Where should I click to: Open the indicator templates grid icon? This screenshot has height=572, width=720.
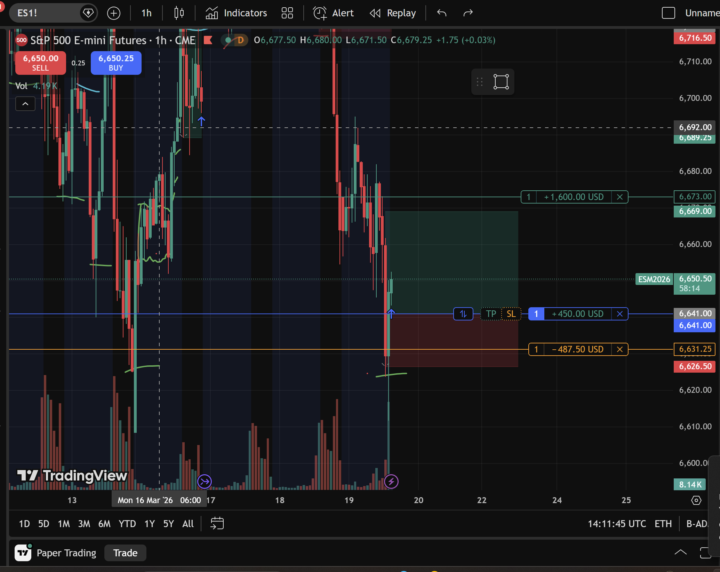click(x=287, y=13)
